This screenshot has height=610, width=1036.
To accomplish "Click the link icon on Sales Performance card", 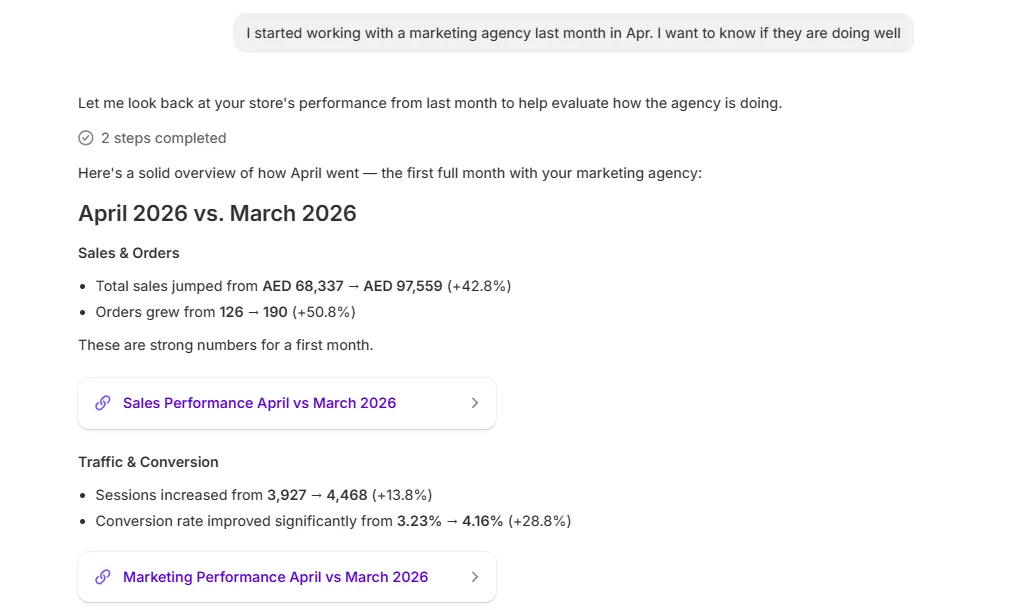I will click(x=102, y=403).
